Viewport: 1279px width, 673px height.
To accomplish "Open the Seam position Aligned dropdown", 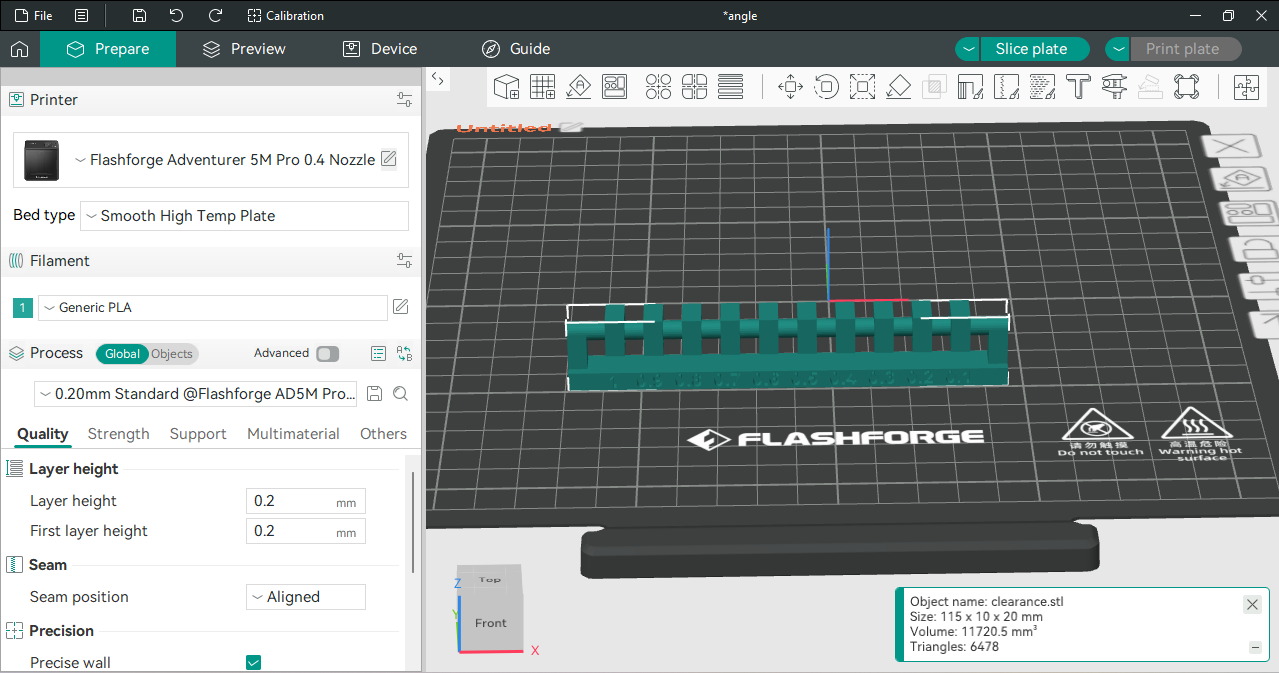I will coord(305,597).
